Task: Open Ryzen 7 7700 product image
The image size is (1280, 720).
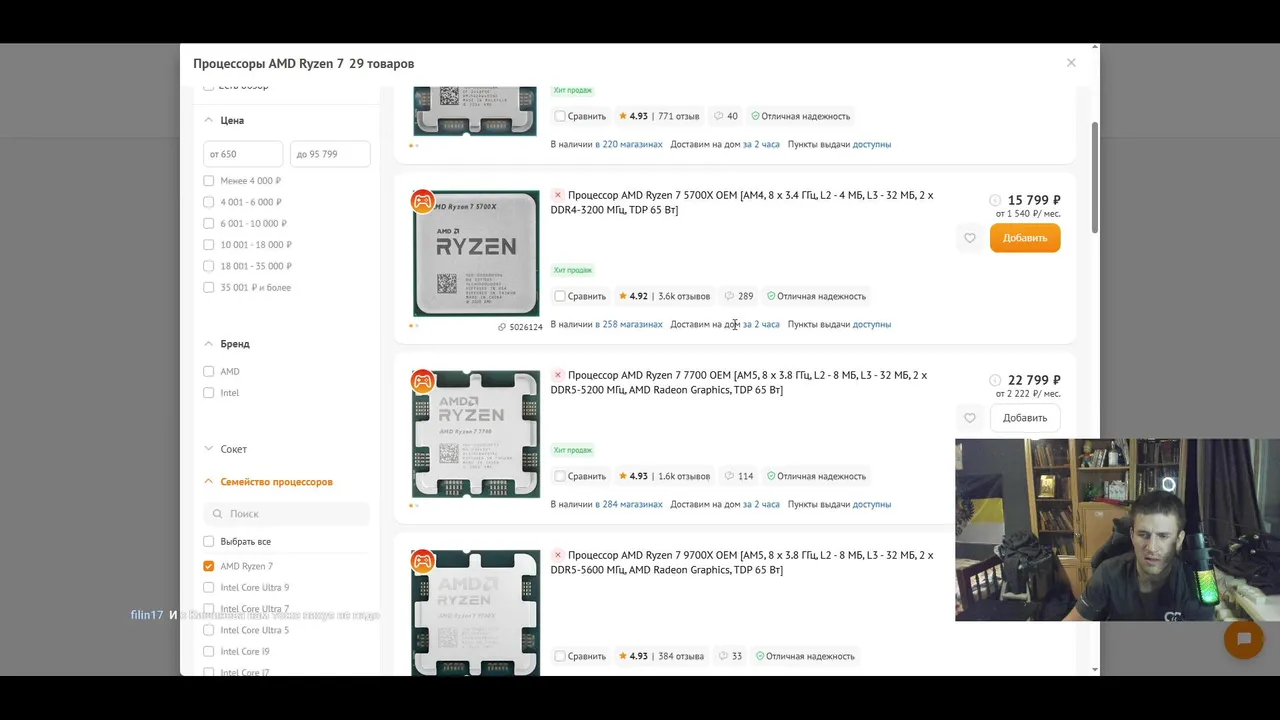Action: coord(476,434)
